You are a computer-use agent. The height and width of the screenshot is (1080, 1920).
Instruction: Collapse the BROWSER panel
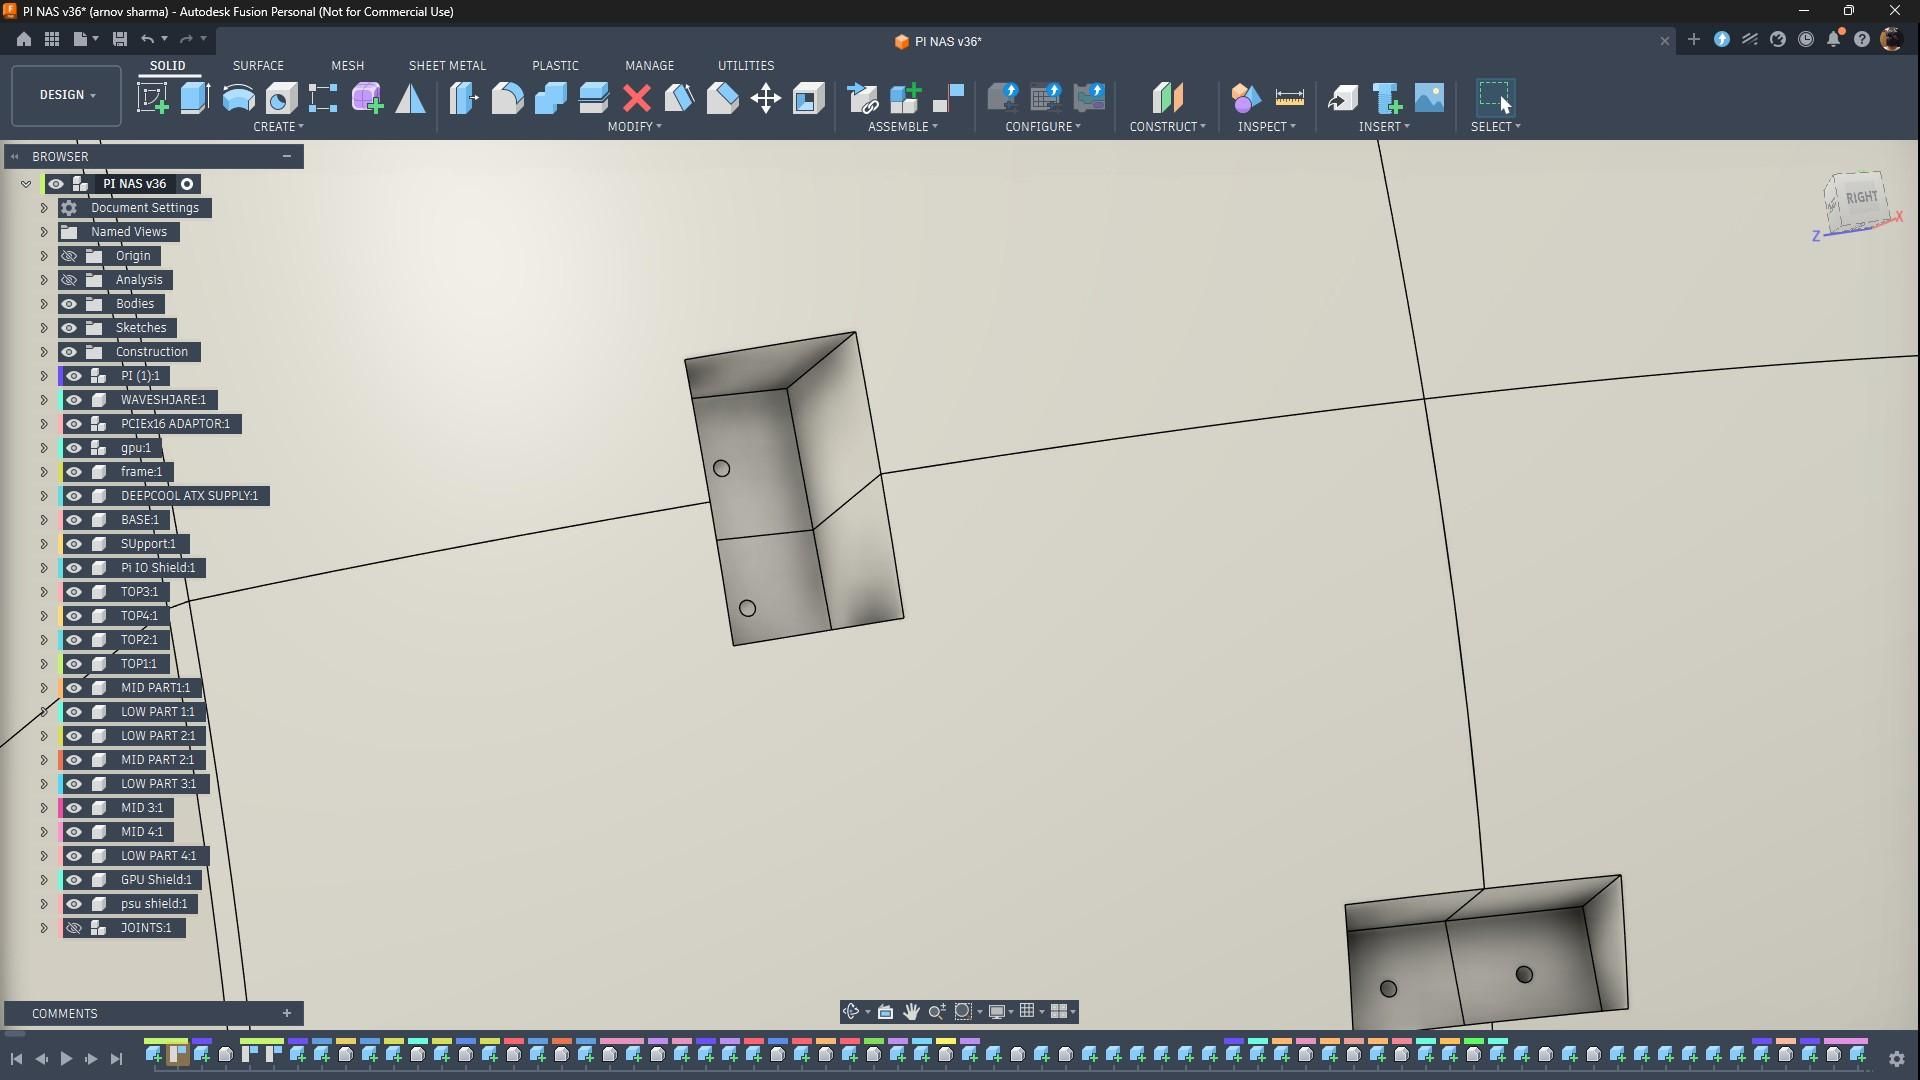point(15,157)
